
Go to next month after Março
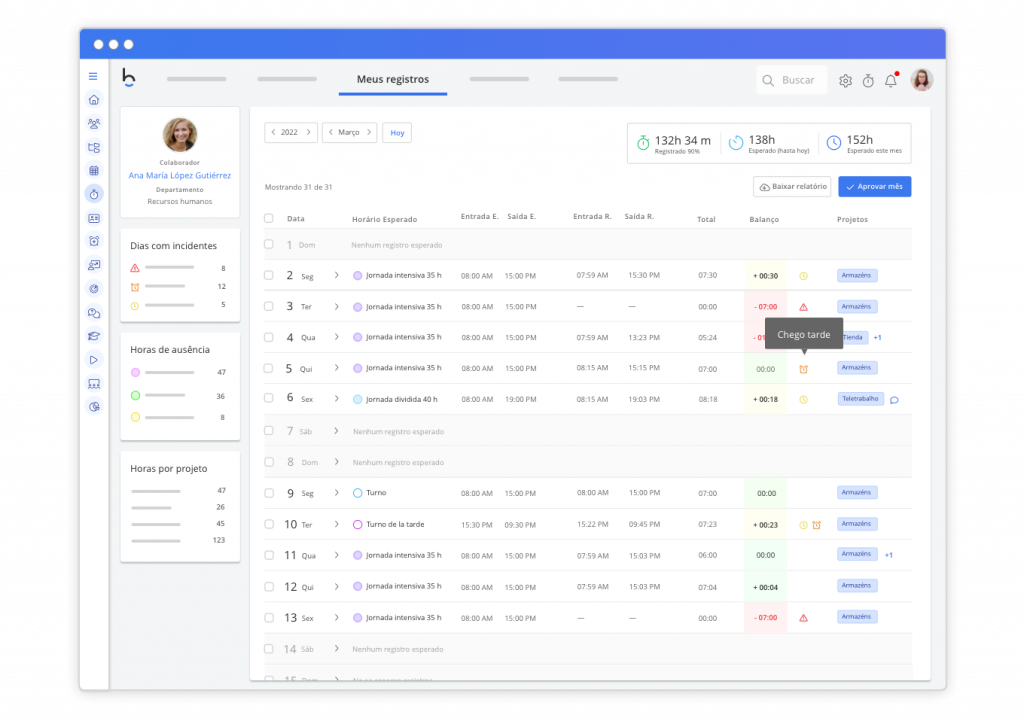(369, 132)
